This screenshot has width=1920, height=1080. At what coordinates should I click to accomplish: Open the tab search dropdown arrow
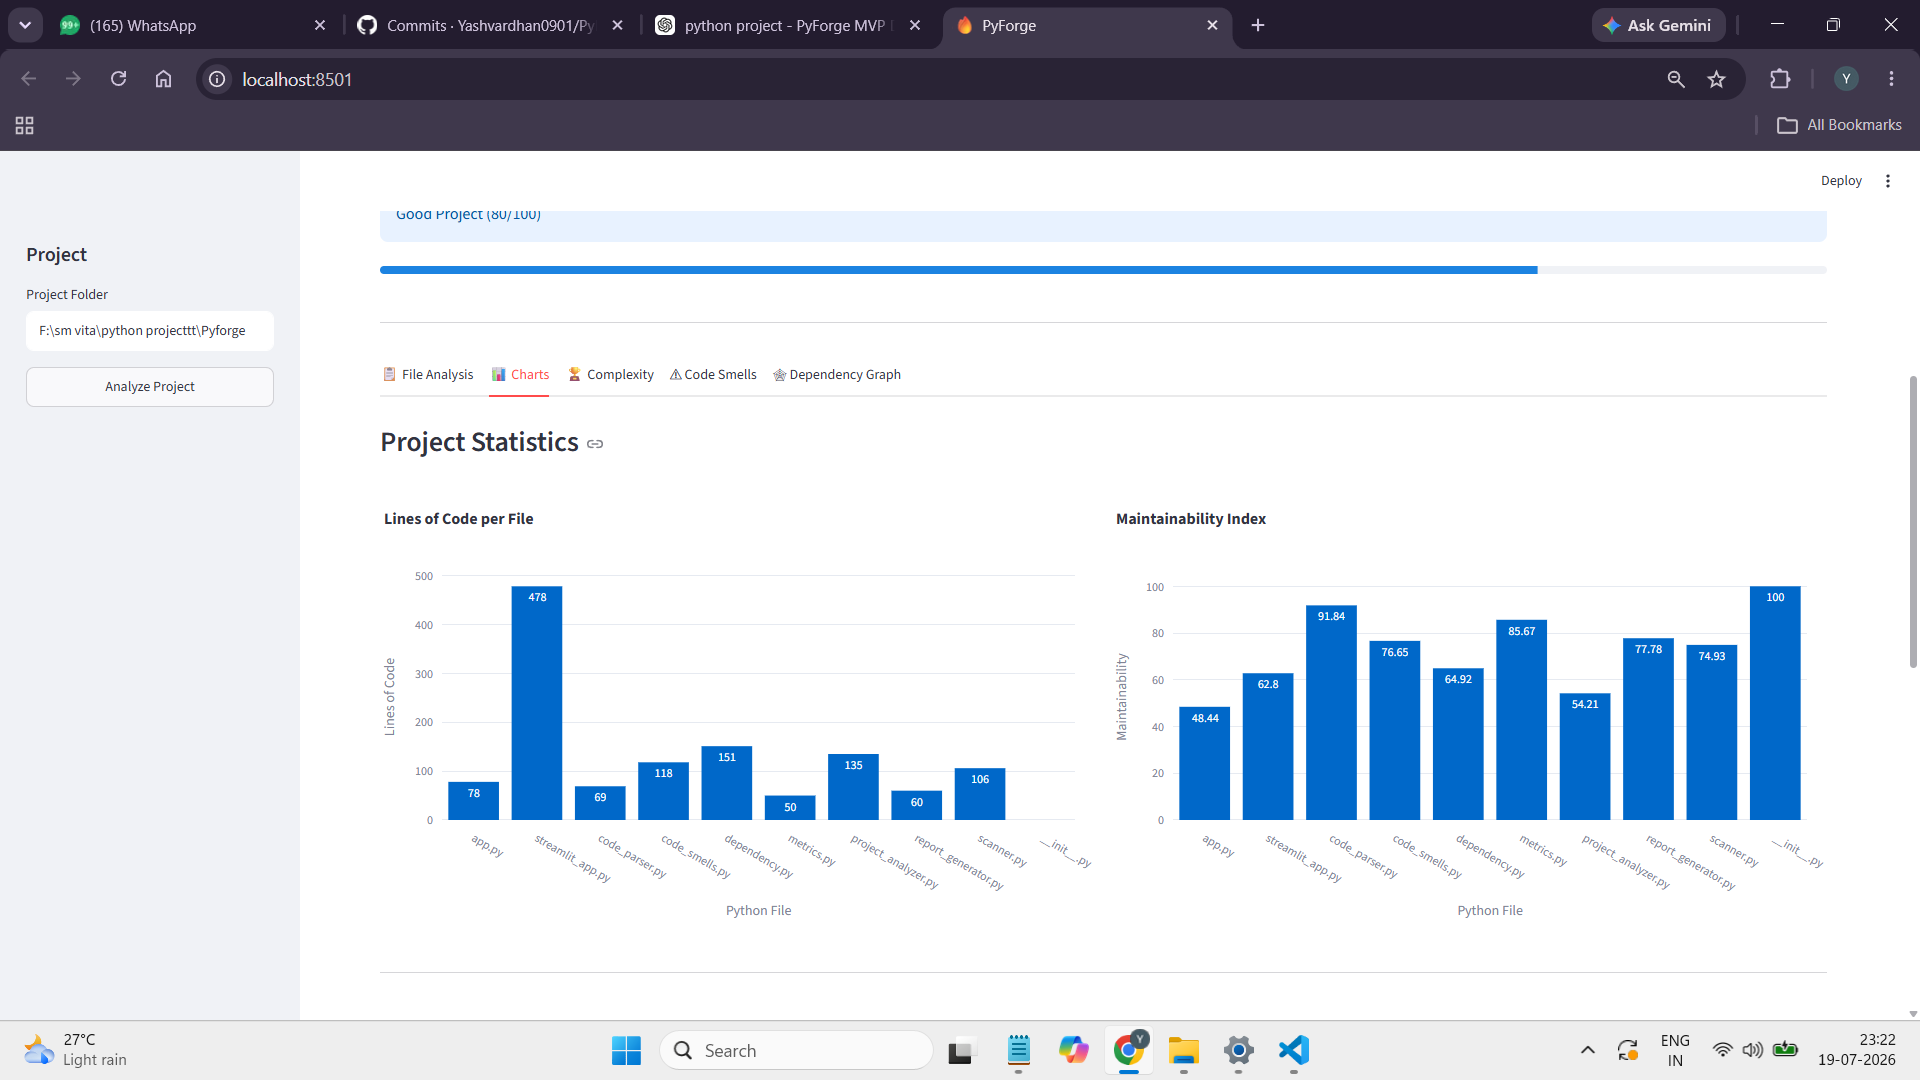[x=25, y=25]
